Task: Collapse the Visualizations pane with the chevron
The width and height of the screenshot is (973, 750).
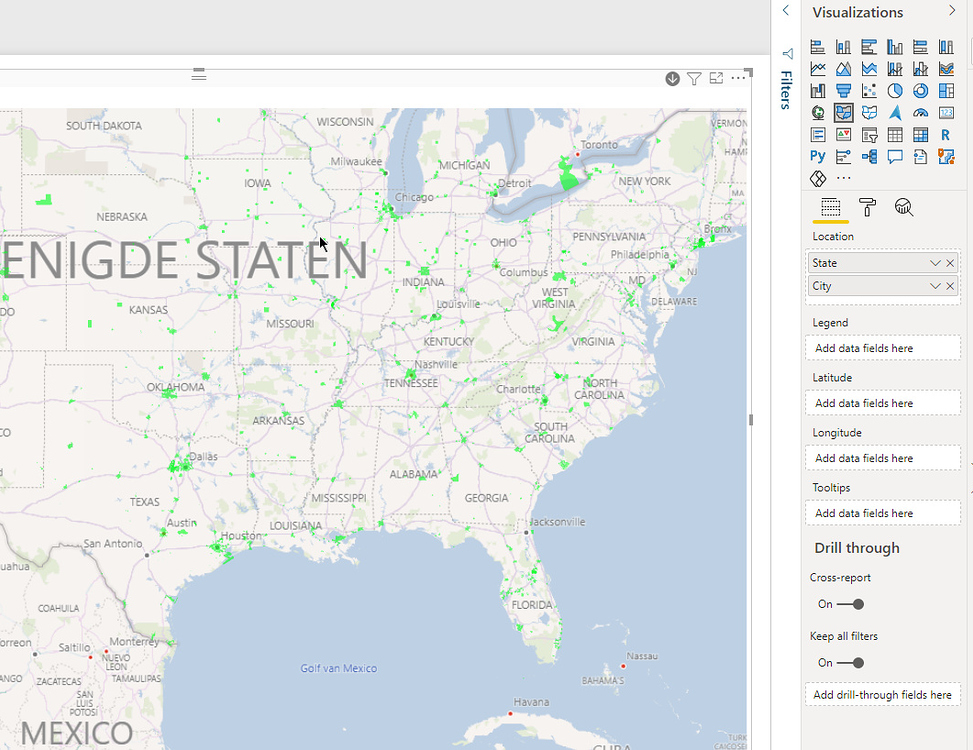Action: pyautogui.click(x=950, y=12)
